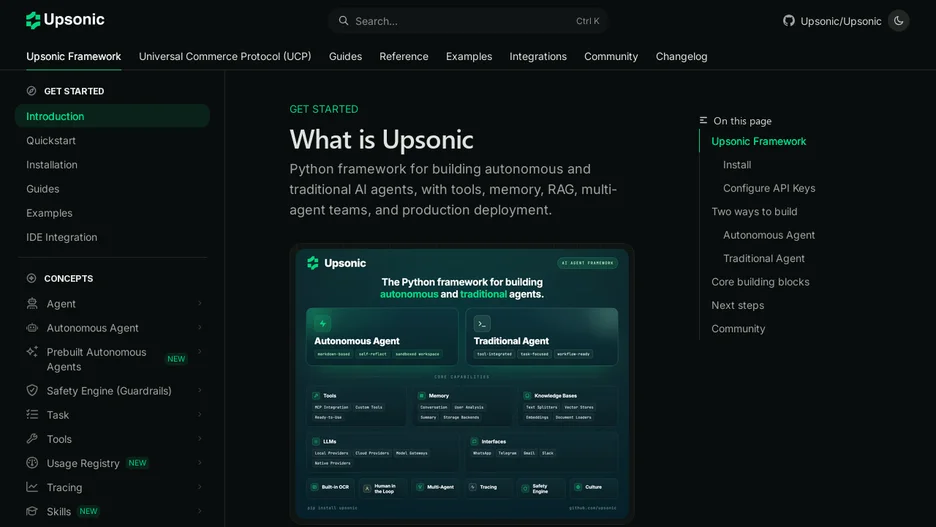
Task: Jump to Upsonic Framework section
Action: 758,141
